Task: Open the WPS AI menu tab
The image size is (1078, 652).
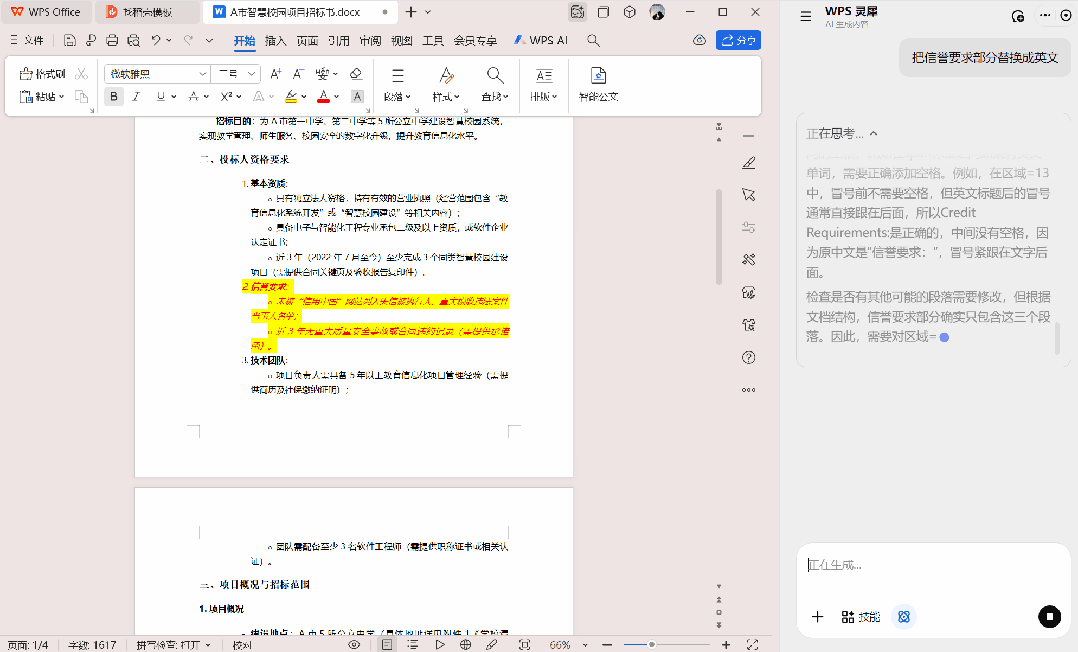Action: 541,41
